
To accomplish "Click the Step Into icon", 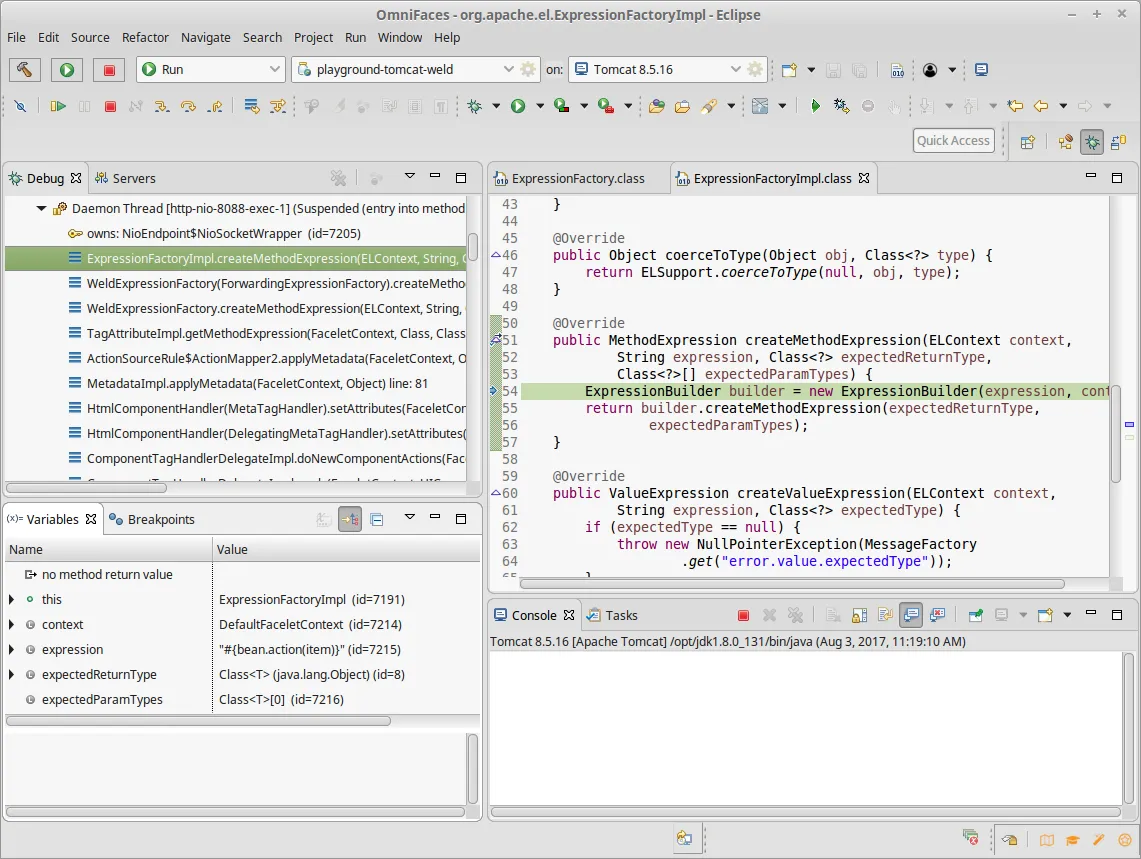I will pos(162,106).
